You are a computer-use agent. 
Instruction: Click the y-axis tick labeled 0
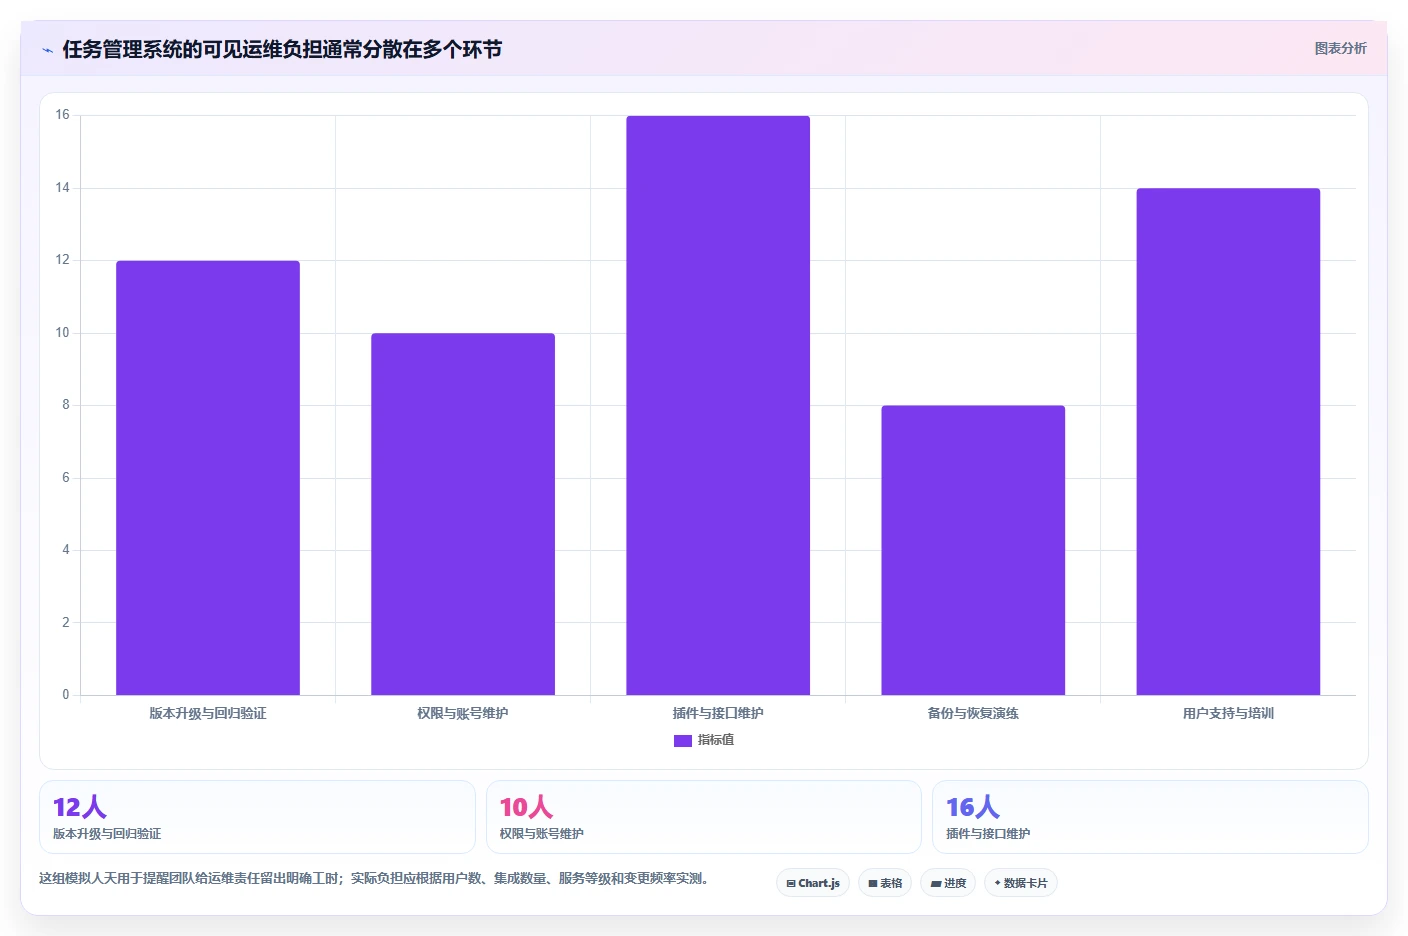66,695
